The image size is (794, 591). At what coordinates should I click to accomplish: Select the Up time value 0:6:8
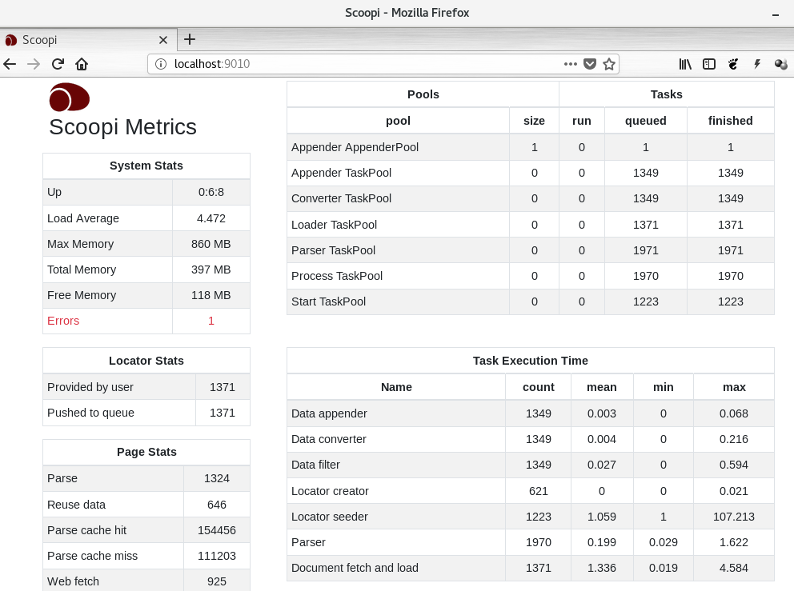(211, 192)
